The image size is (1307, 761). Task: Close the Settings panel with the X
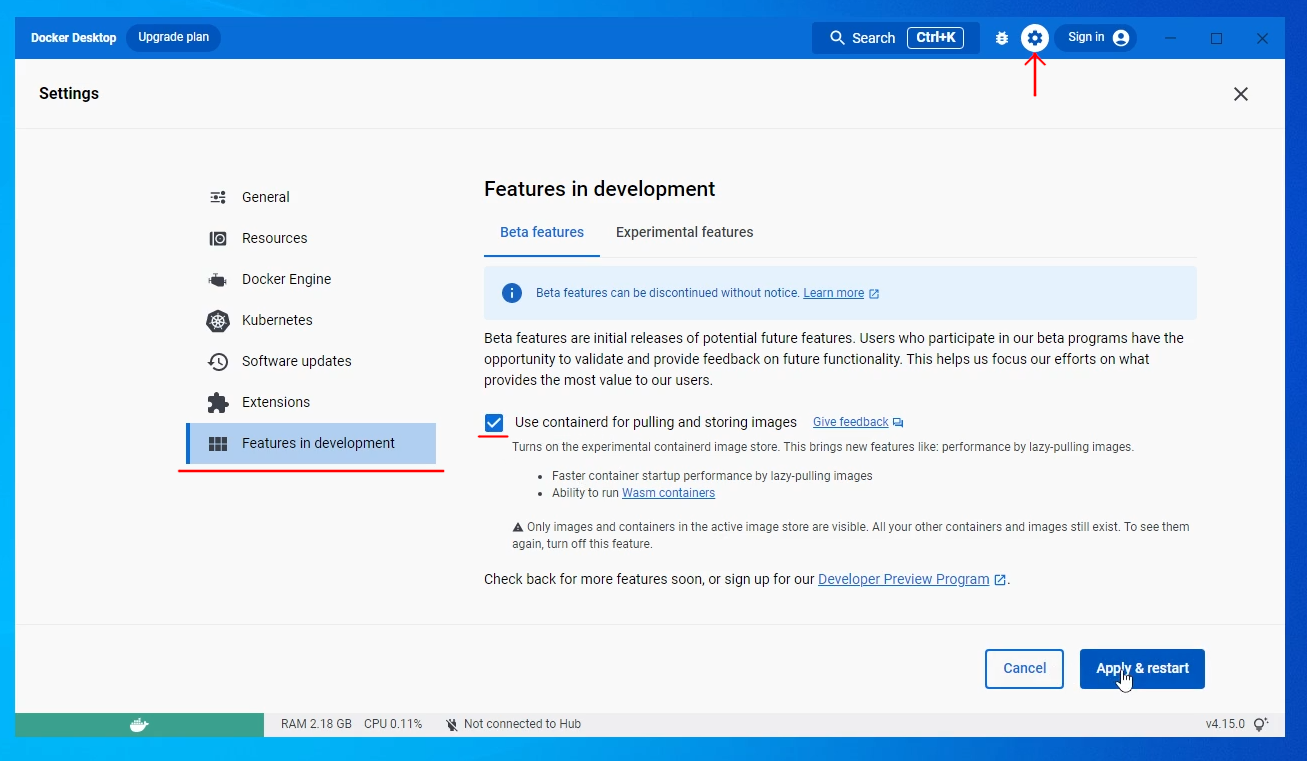[x=1241, y=94]
